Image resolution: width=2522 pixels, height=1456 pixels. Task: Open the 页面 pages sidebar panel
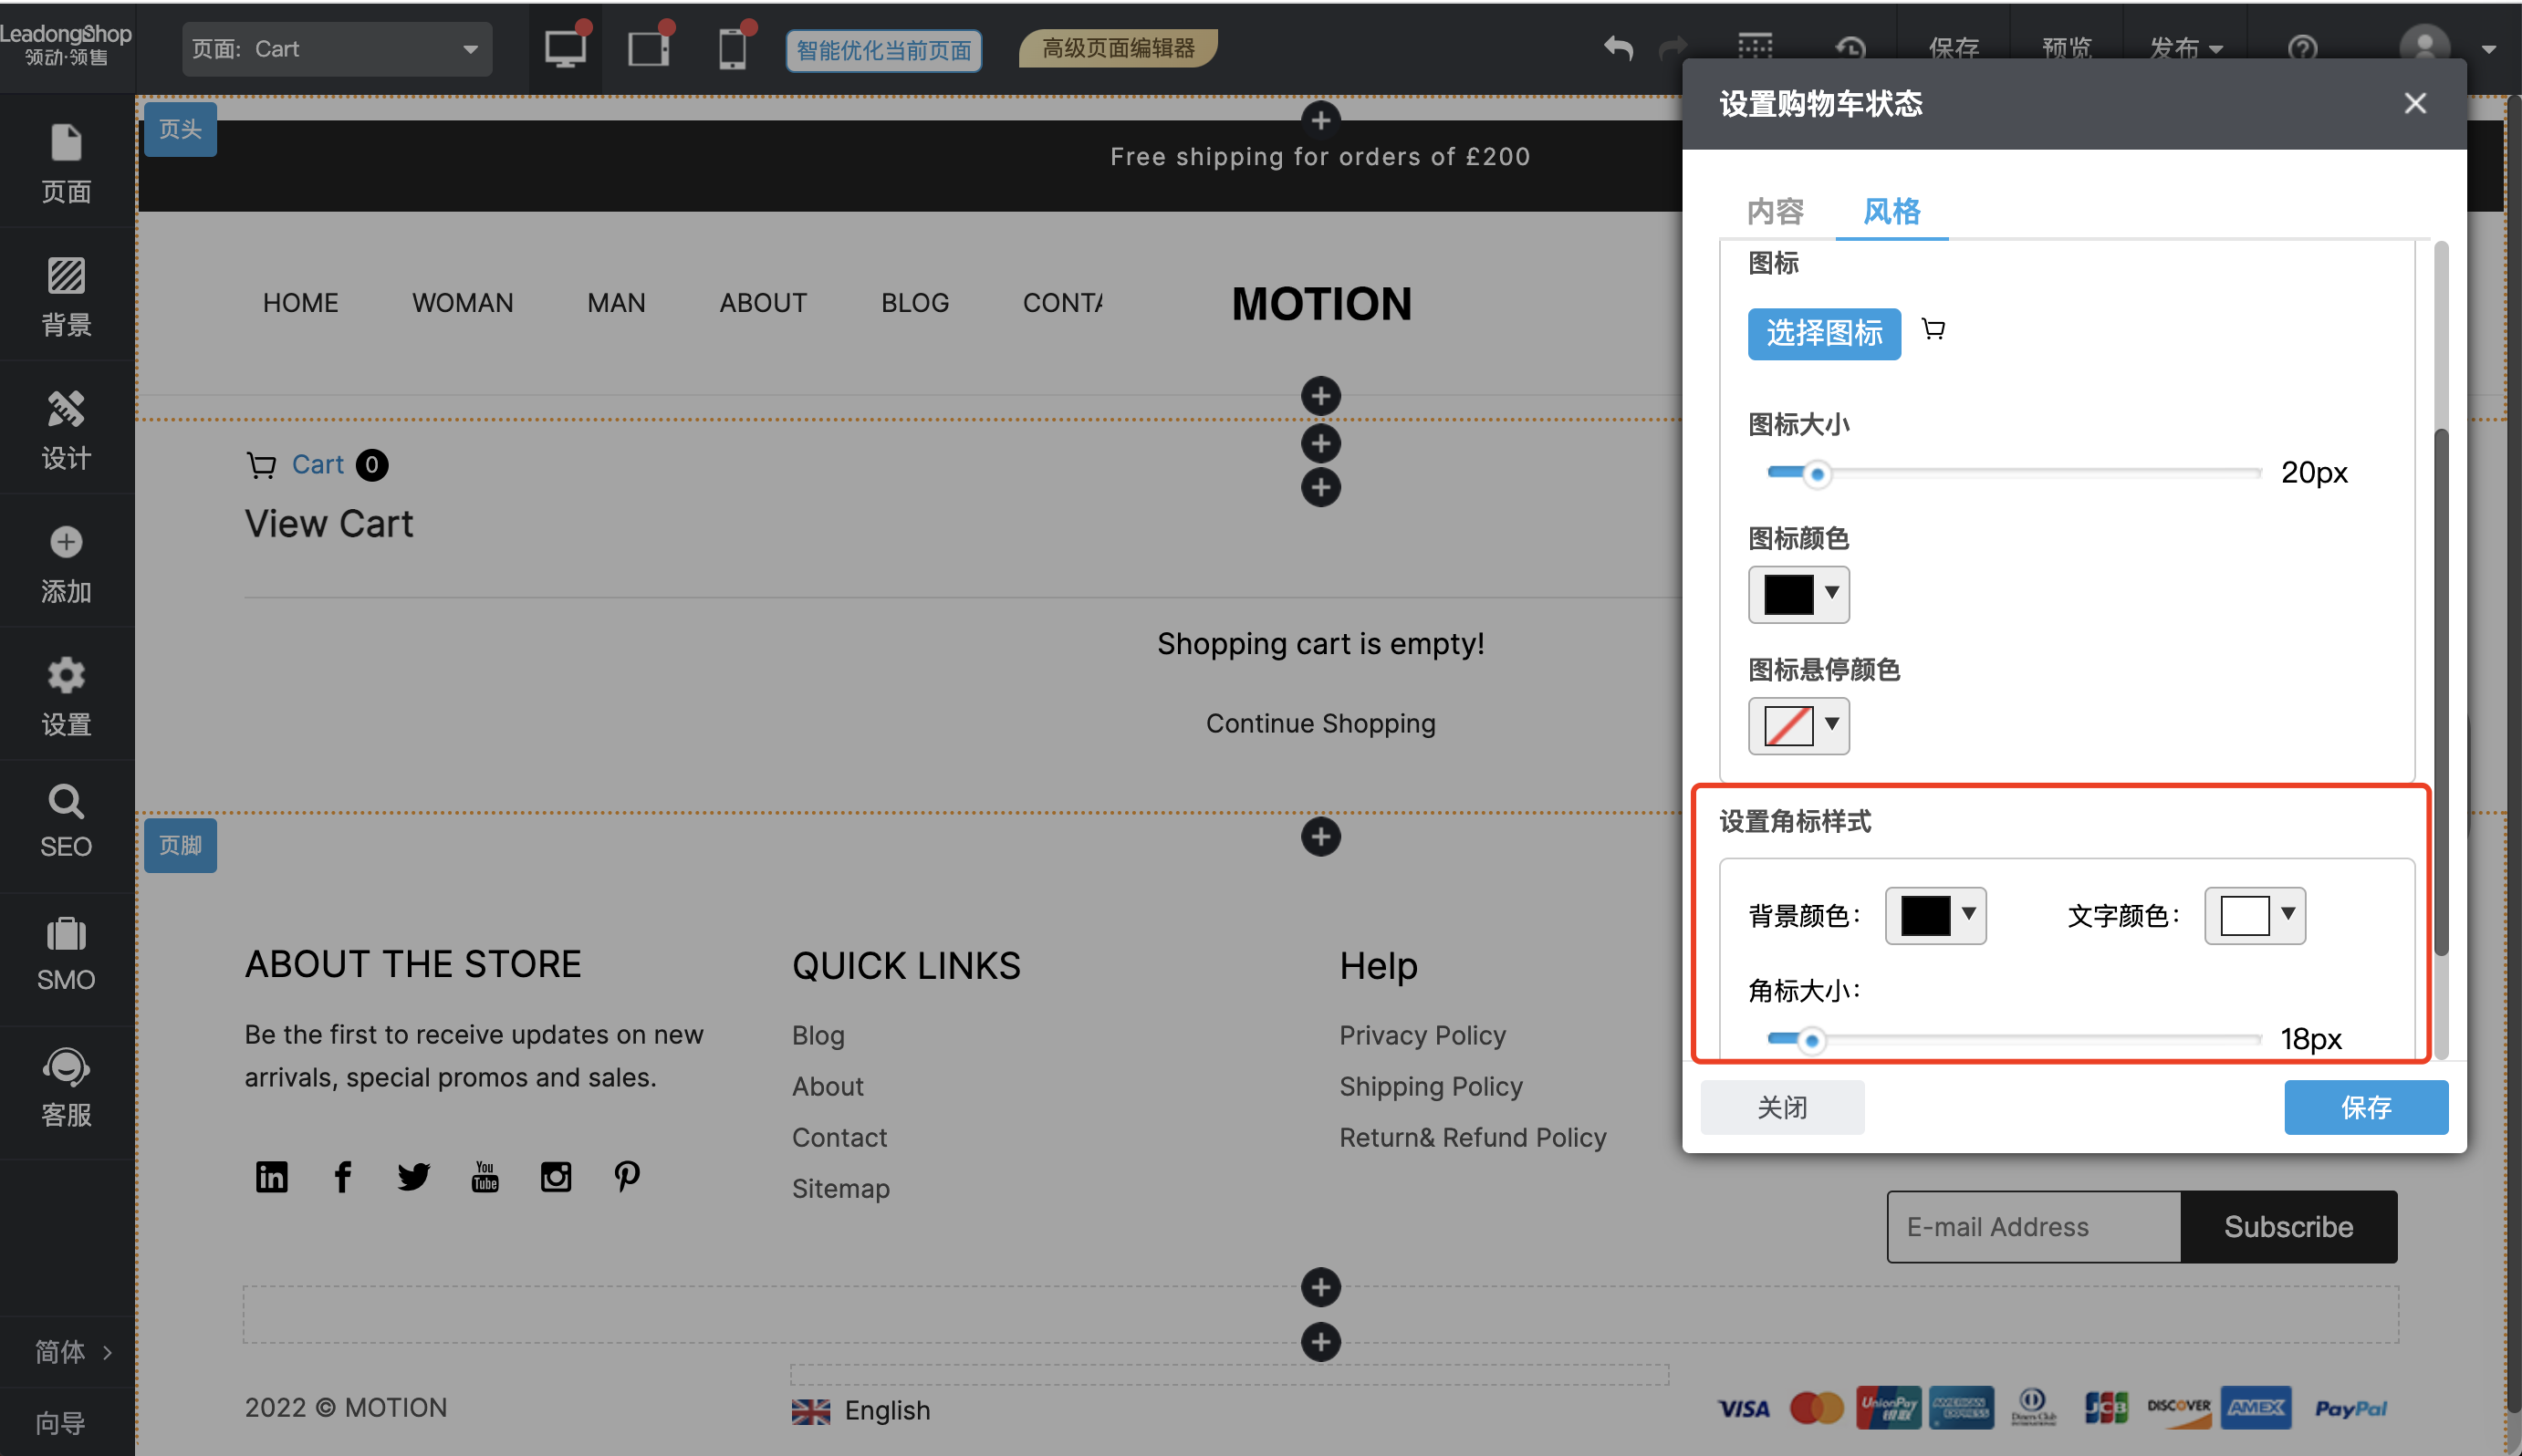point(66,162)
